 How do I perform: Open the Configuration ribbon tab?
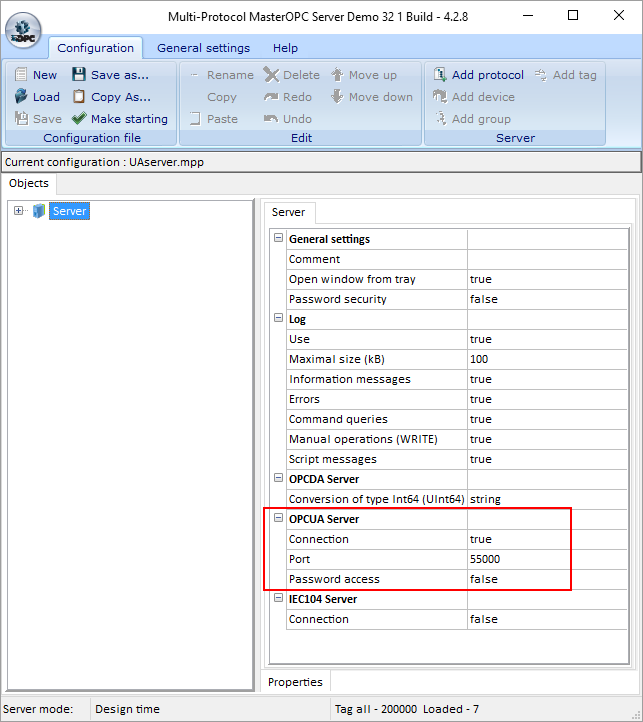point(95,48)
